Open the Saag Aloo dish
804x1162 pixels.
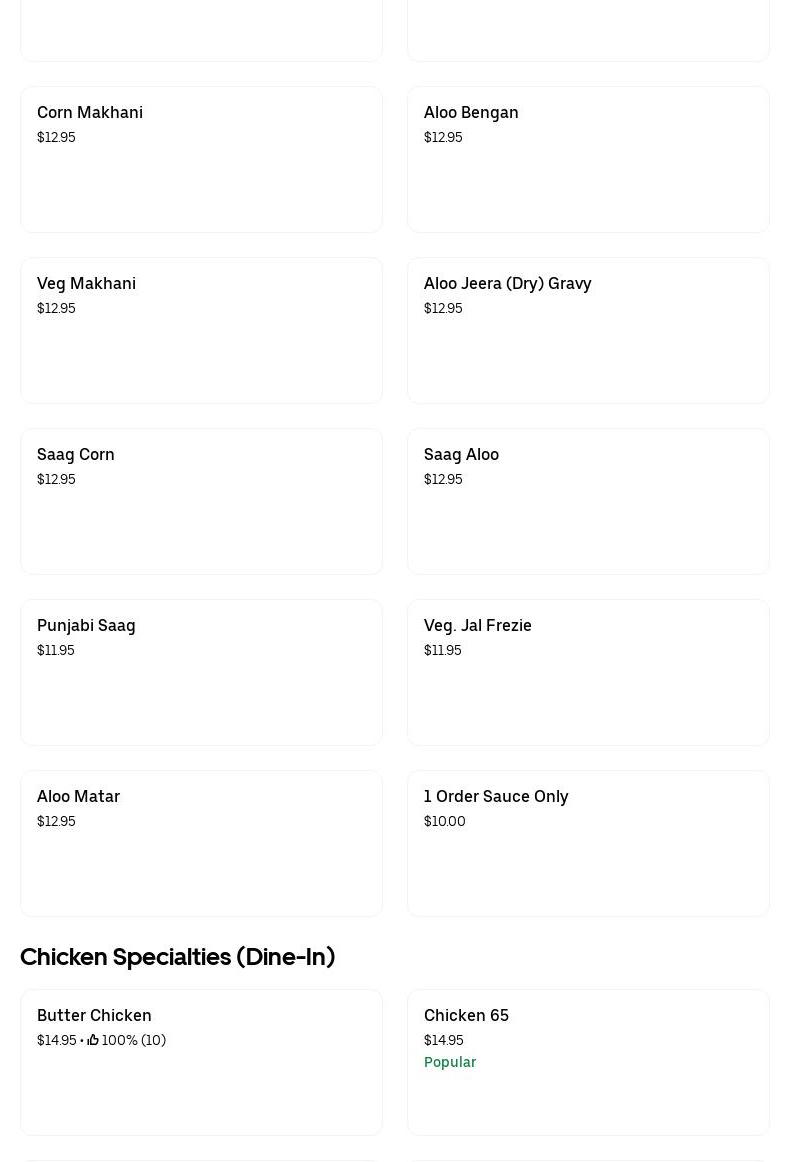[588, 502]
